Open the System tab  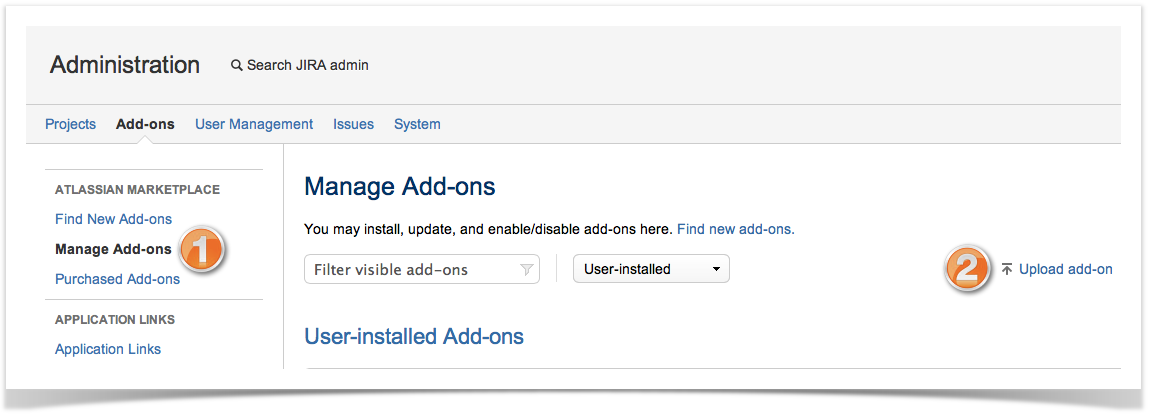point(417,124)
